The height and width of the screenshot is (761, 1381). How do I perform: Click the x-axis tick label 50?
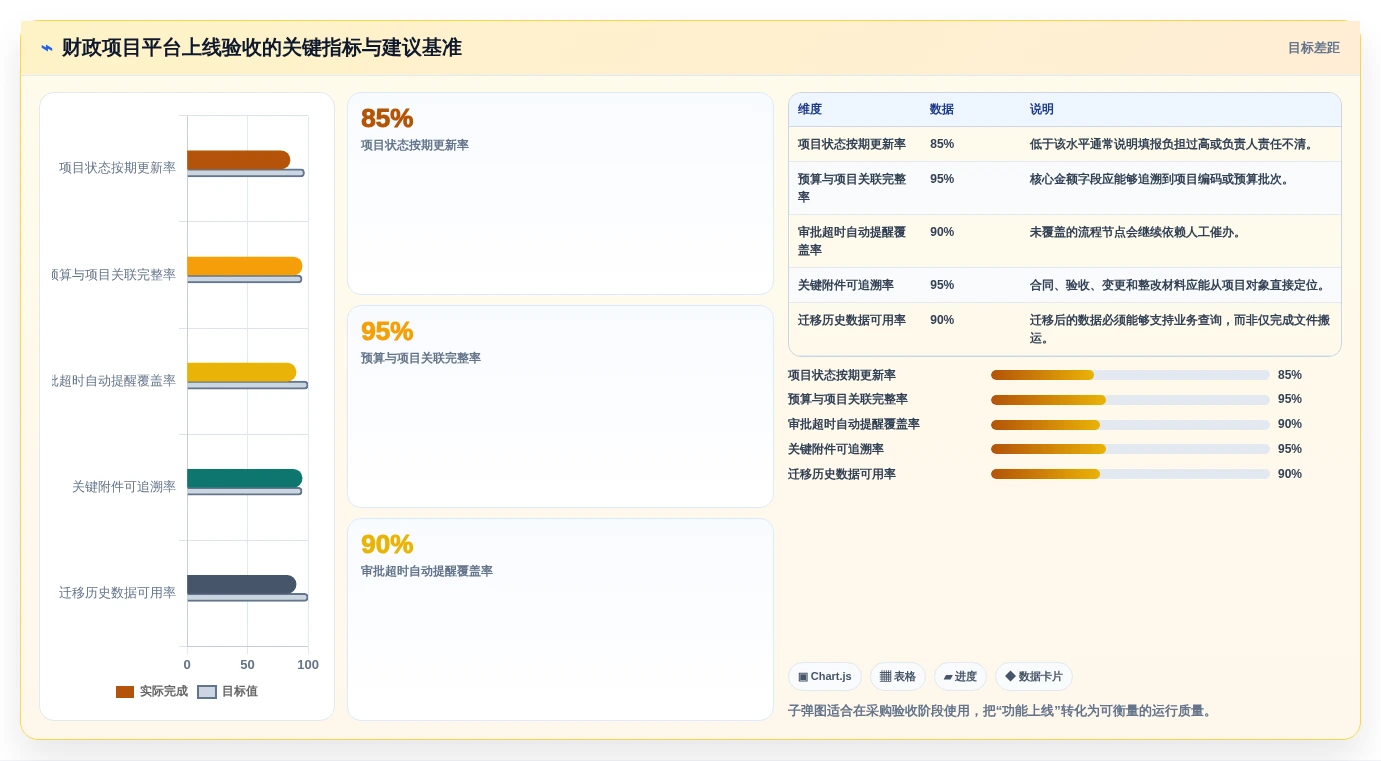tap(247, 665)
